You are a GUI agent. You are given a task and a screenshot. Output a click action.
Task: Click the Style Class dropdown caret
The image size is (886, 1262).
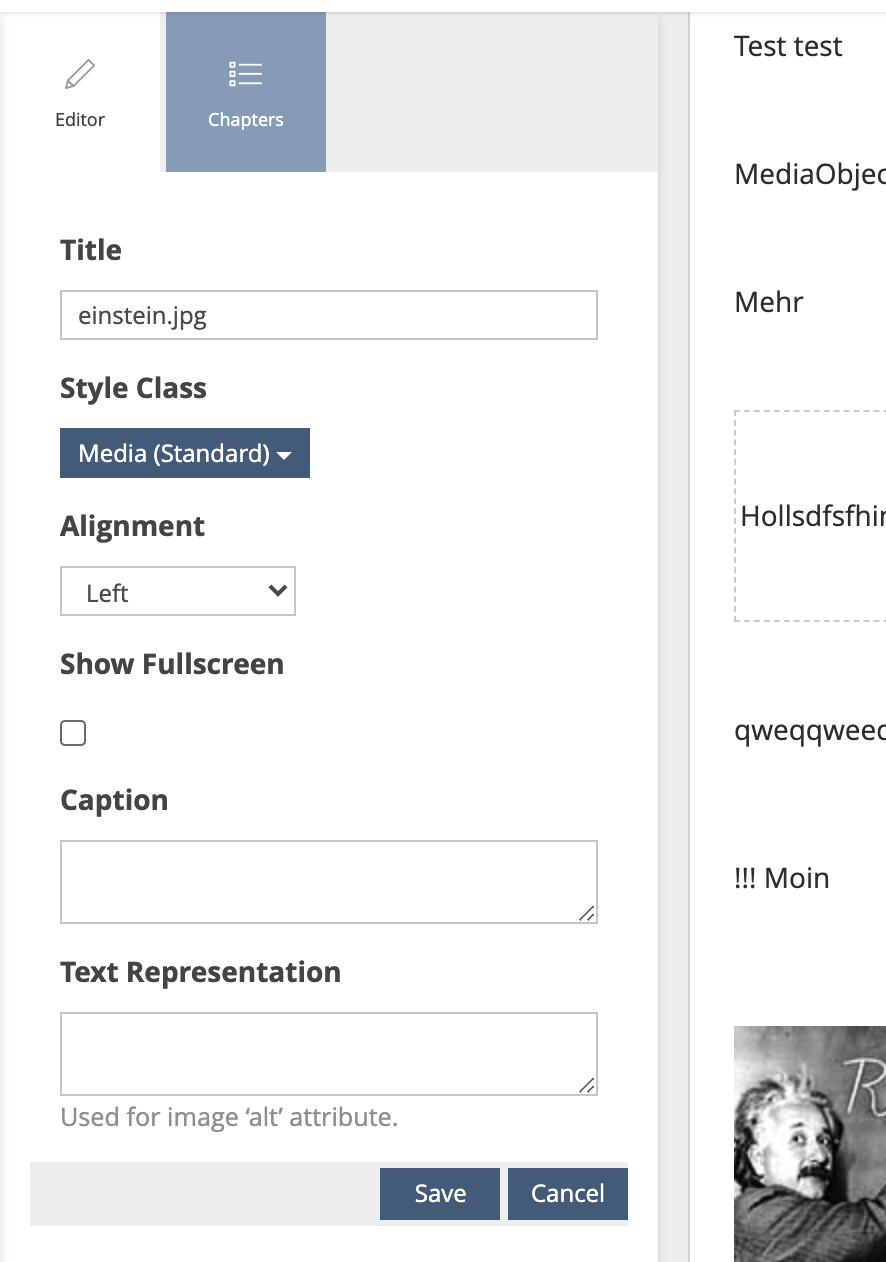pos(285,455)
